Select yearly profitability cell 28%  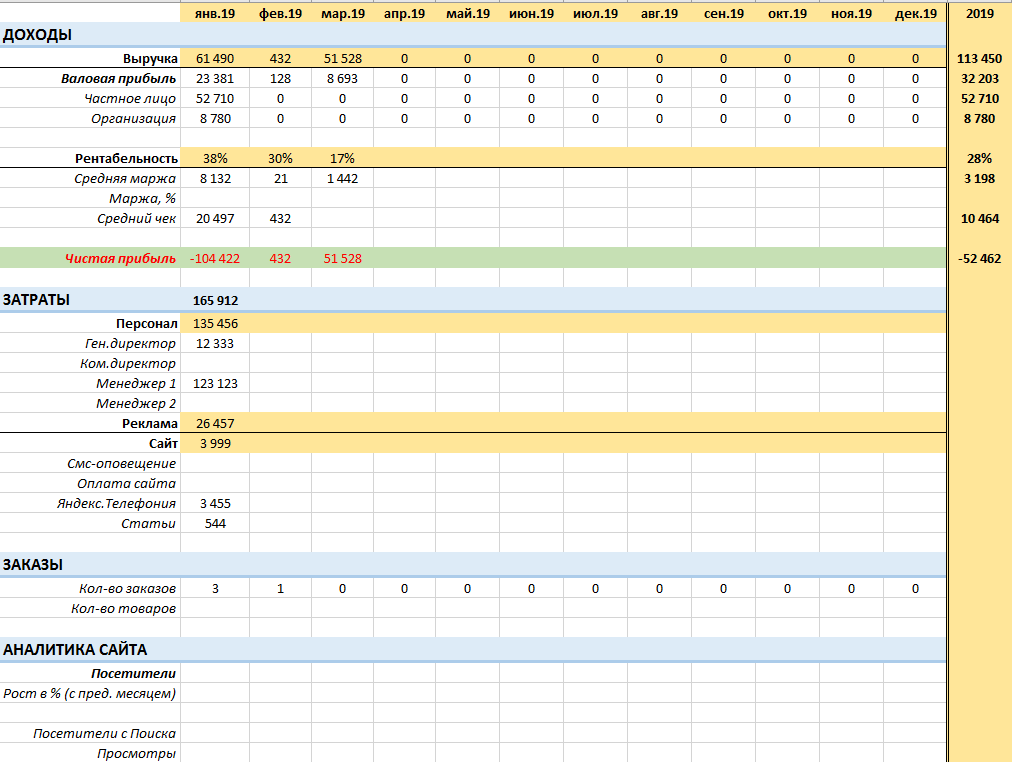979,159
